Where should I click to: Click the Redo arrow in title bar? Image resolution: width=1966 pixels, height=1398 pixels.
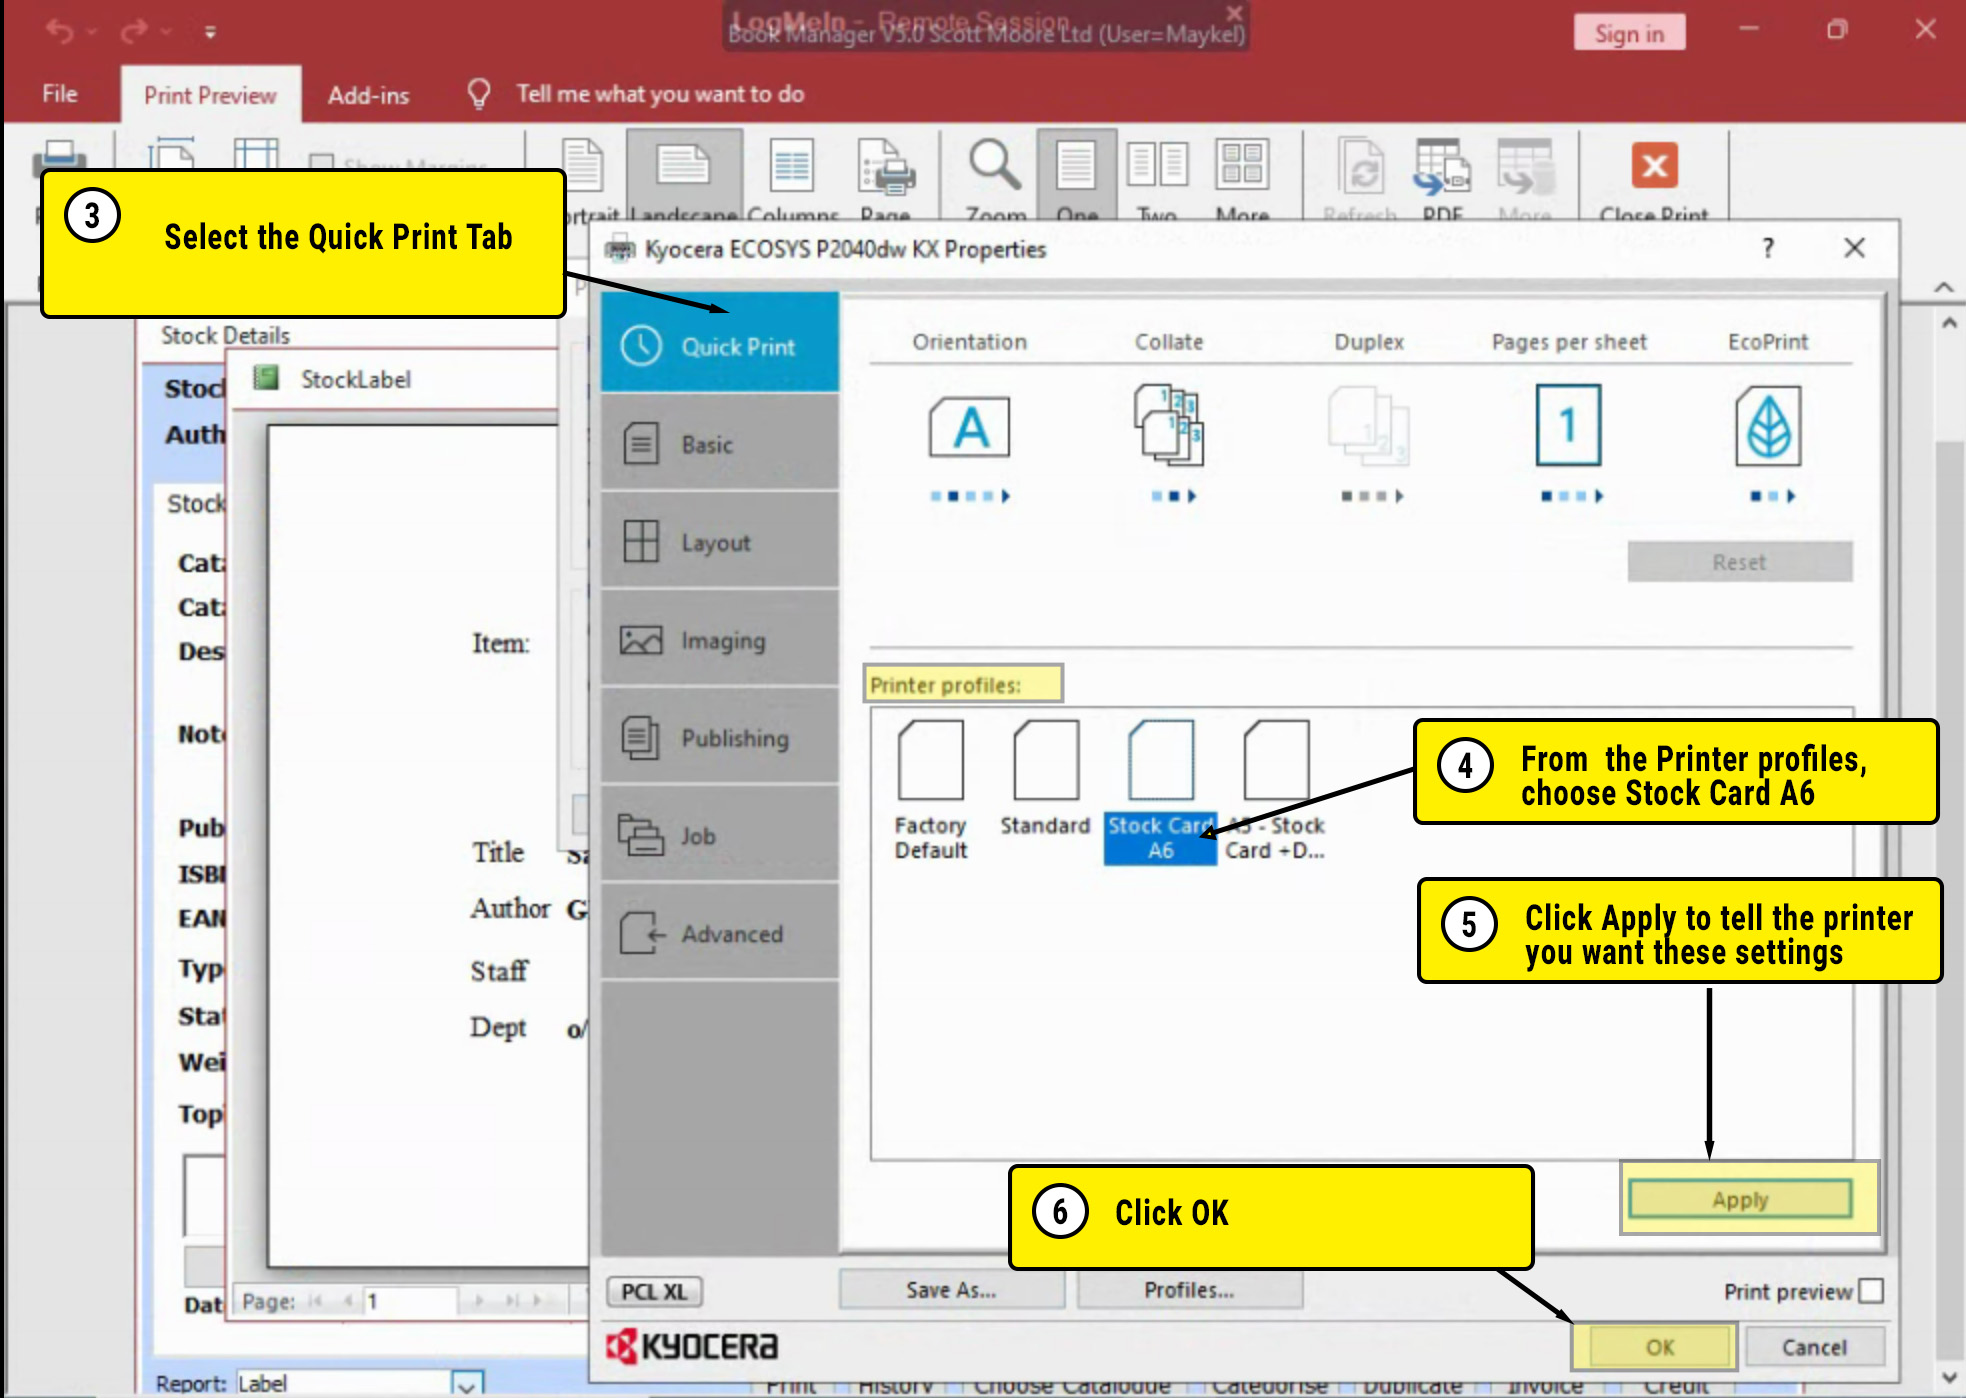134,31
